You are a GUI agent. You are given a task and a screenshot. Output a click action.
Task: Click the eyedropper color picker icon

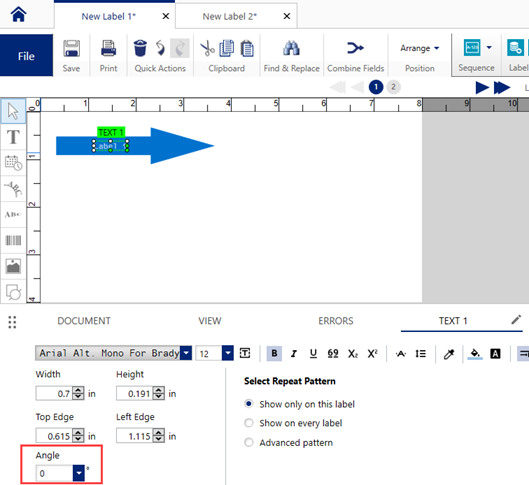[449, 353]
